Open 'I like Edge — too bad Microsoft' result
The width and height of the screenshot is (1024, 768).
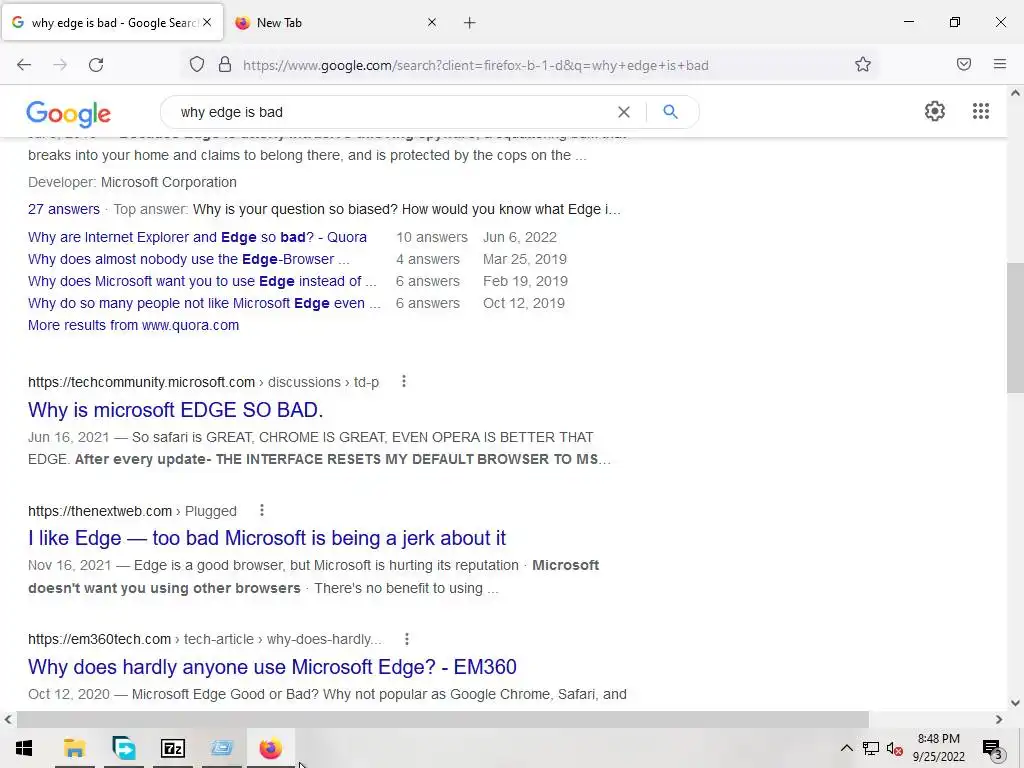pos(266,538)
